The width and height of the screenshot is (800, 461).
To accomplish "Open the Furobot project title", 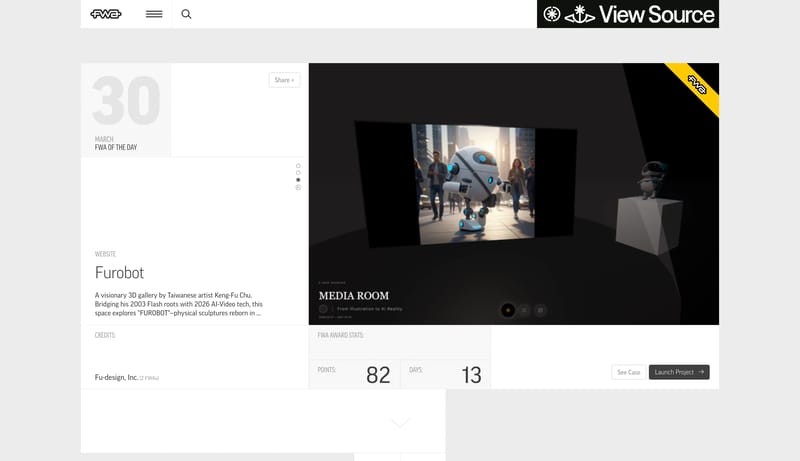I will click(x=119, y=273).
